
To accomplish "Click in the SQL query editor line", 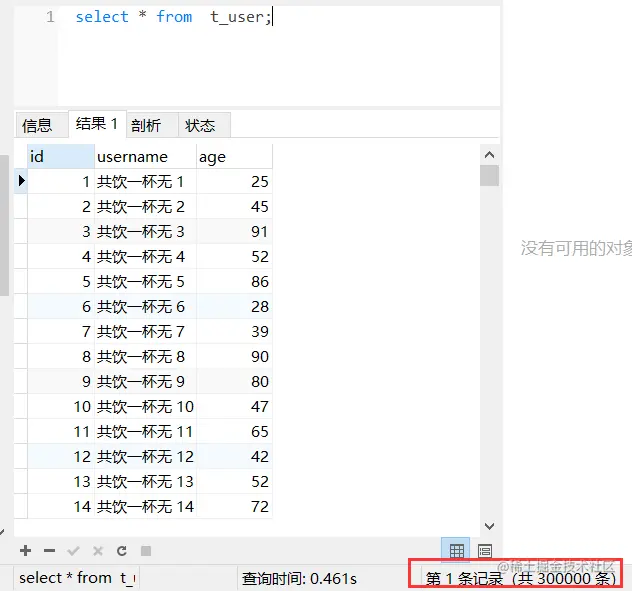I will (x=174, y=17).
